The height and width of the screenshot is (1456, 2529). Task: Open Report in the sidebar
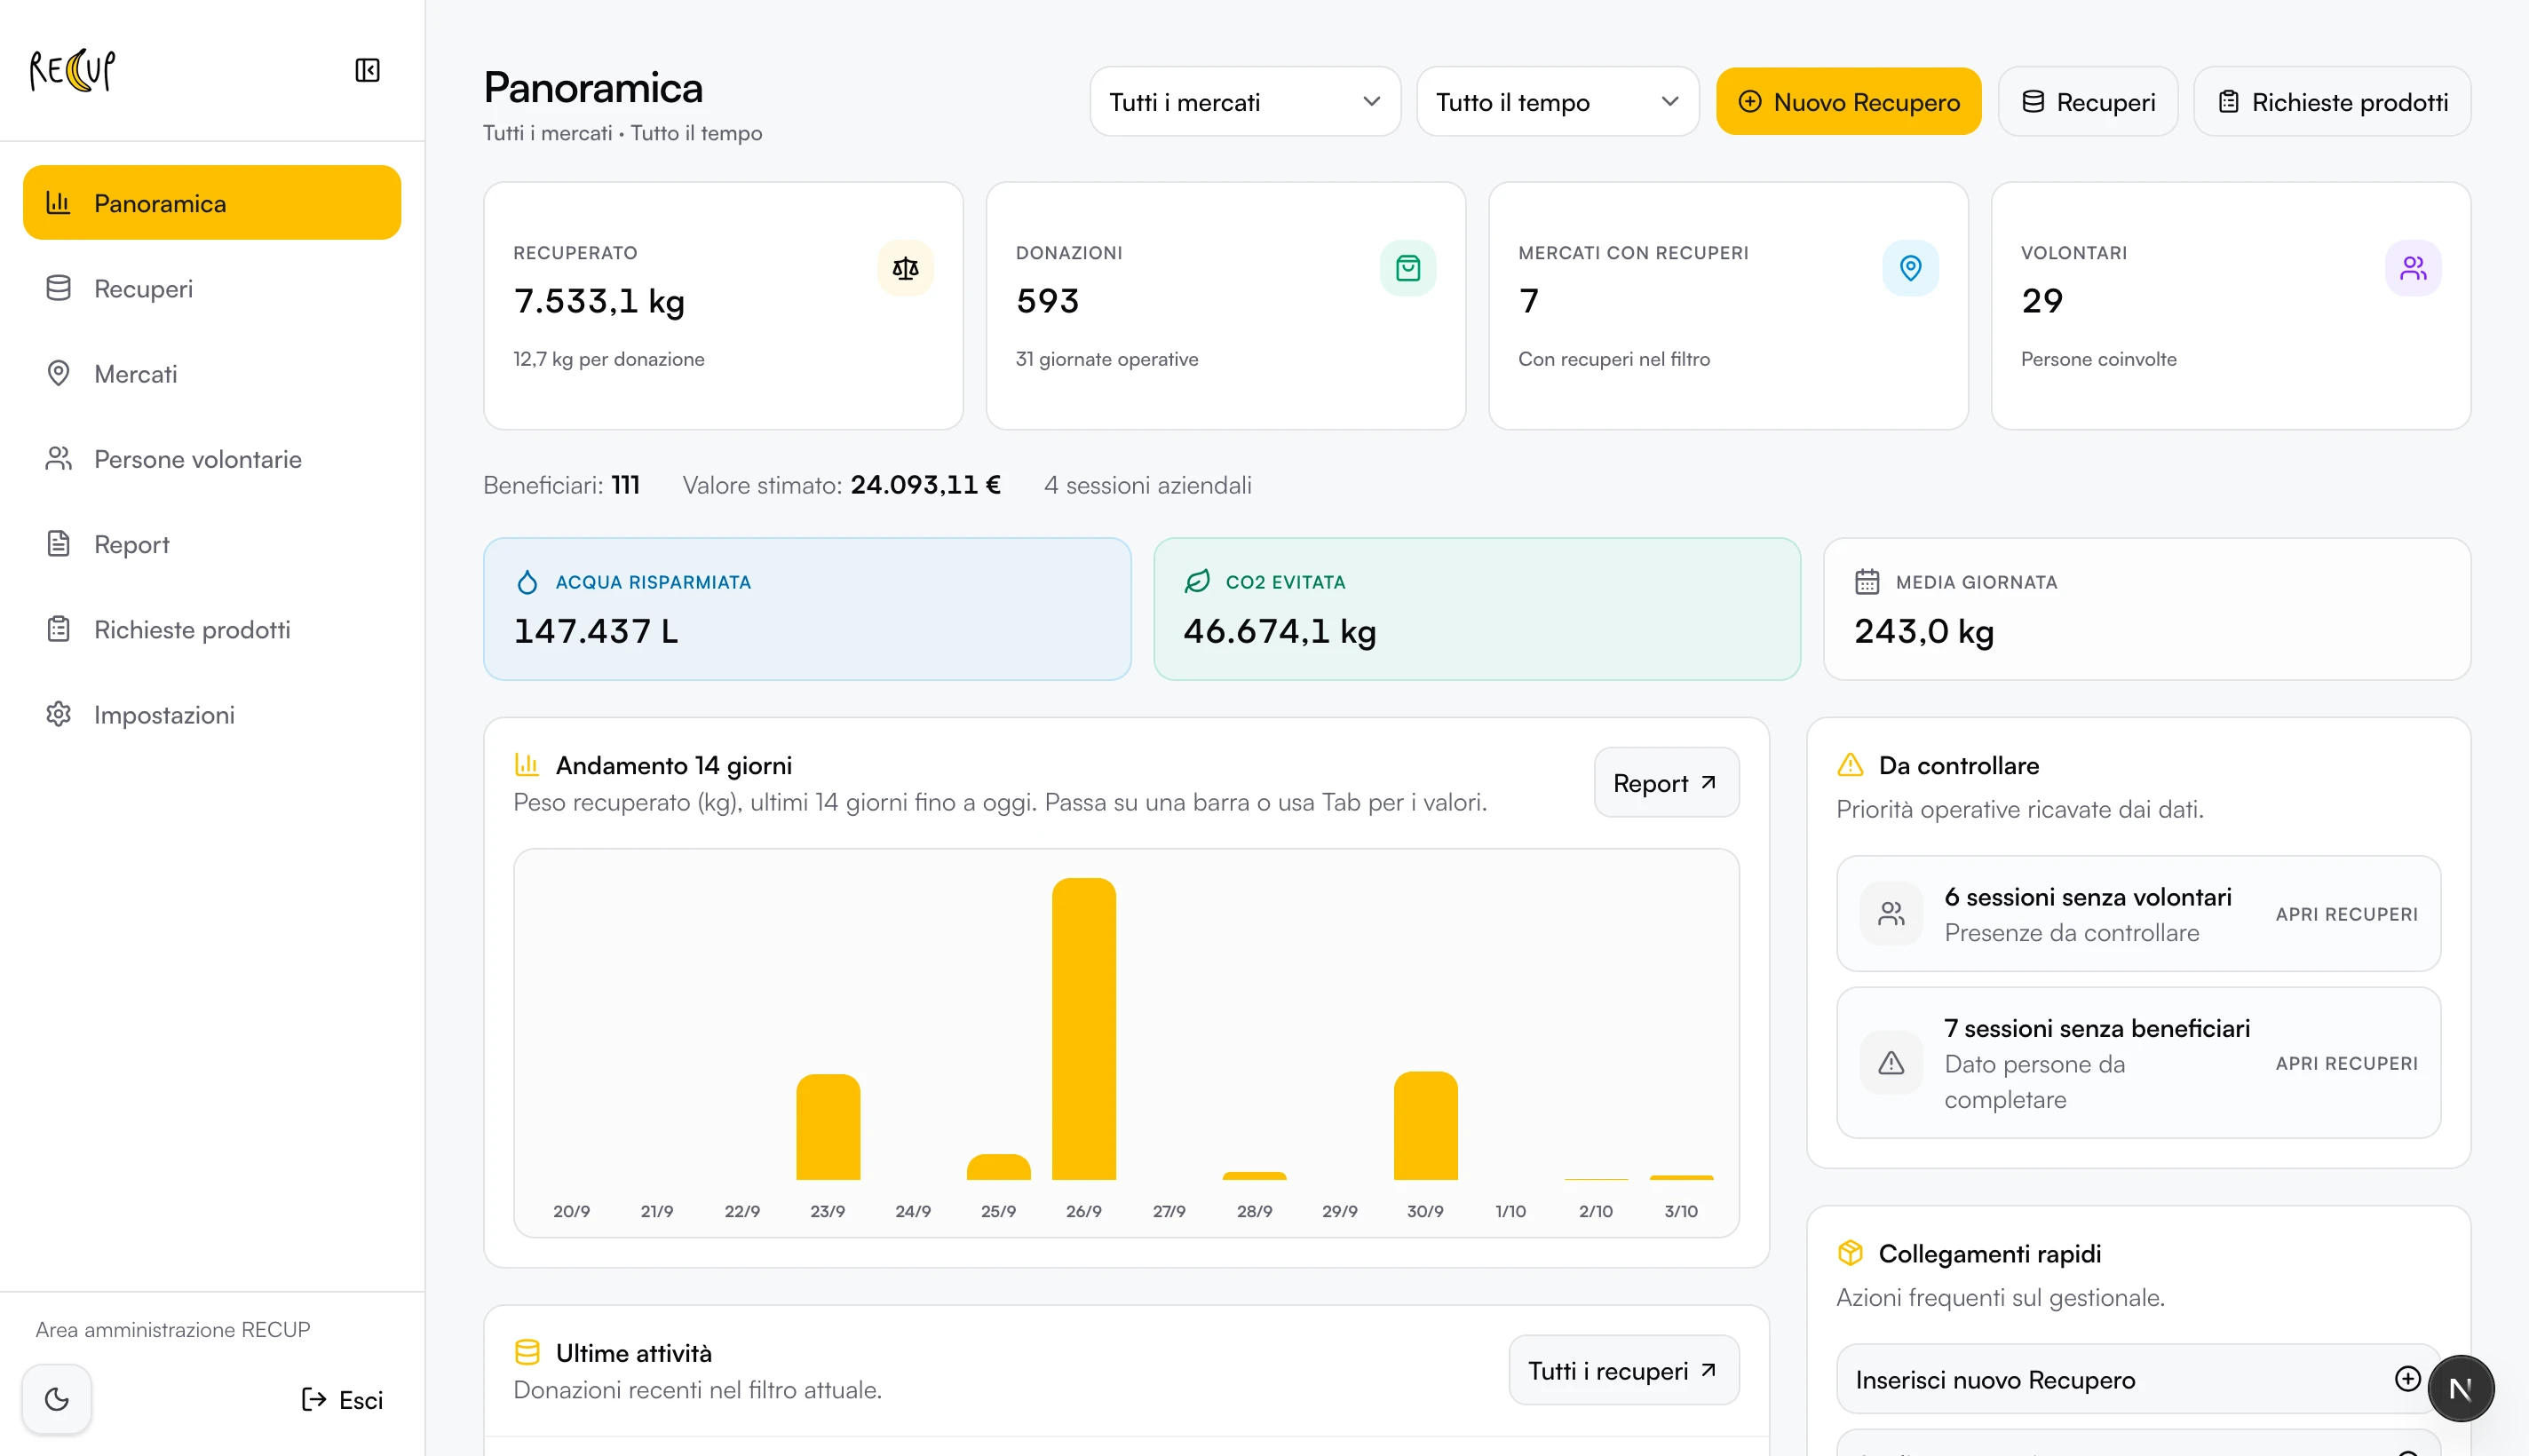point(212,544)
